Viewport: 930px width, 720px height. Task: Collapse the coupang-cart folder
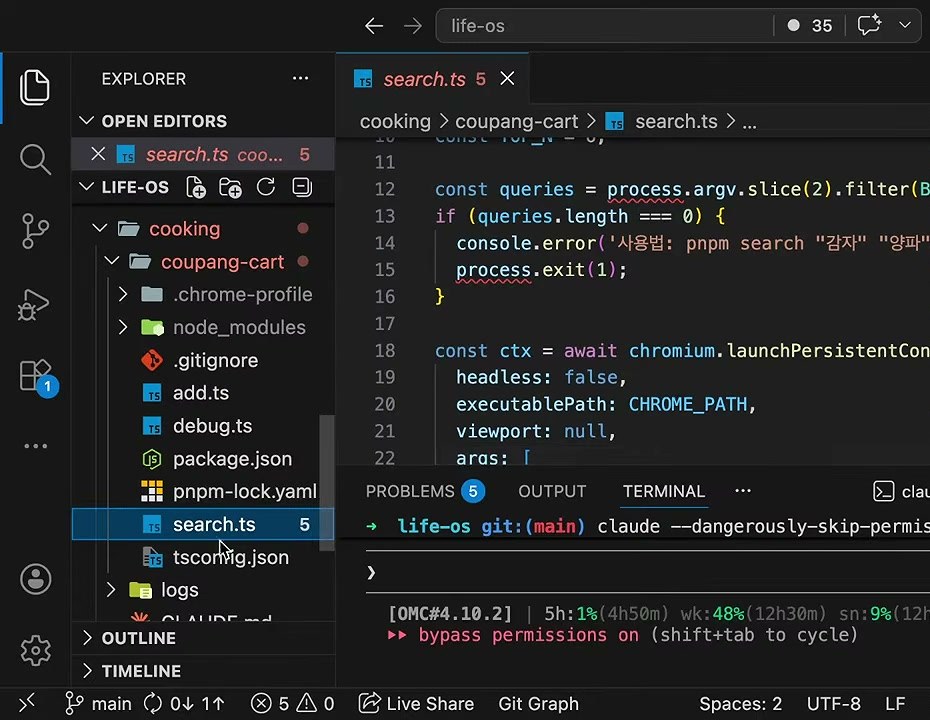(x=112, y=262)
